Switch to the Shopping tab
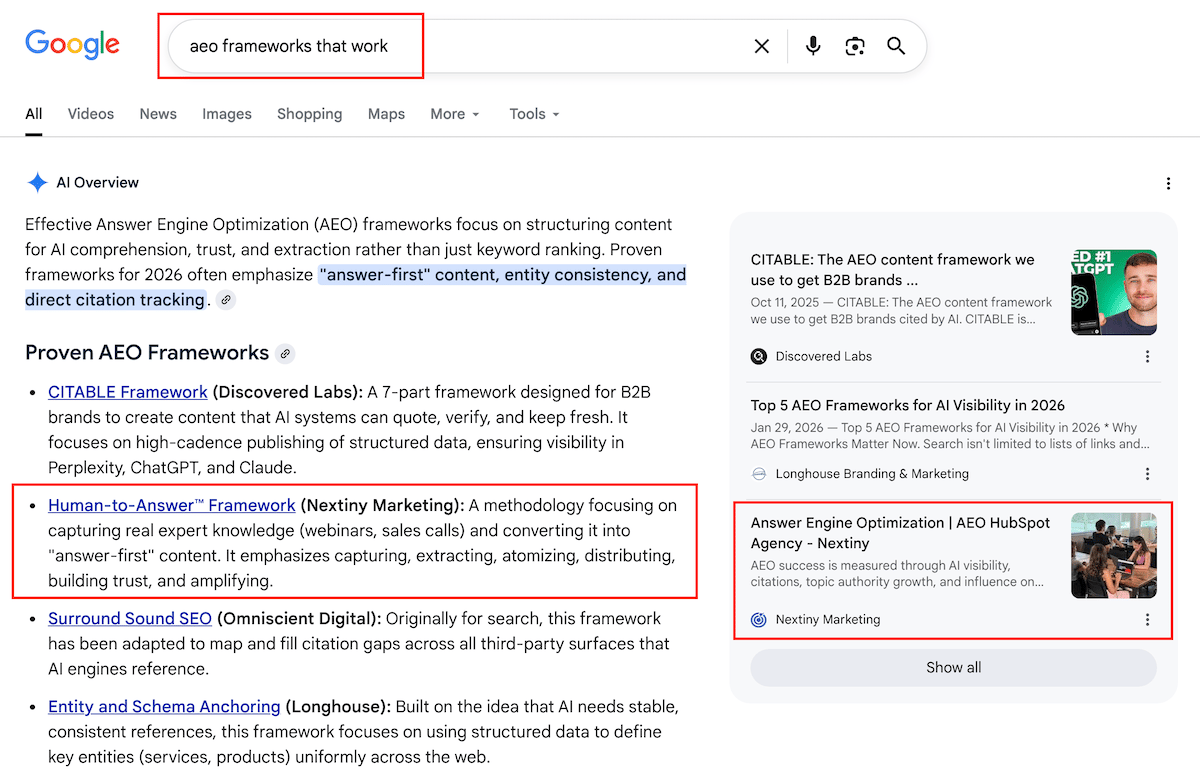 point(310,114)
